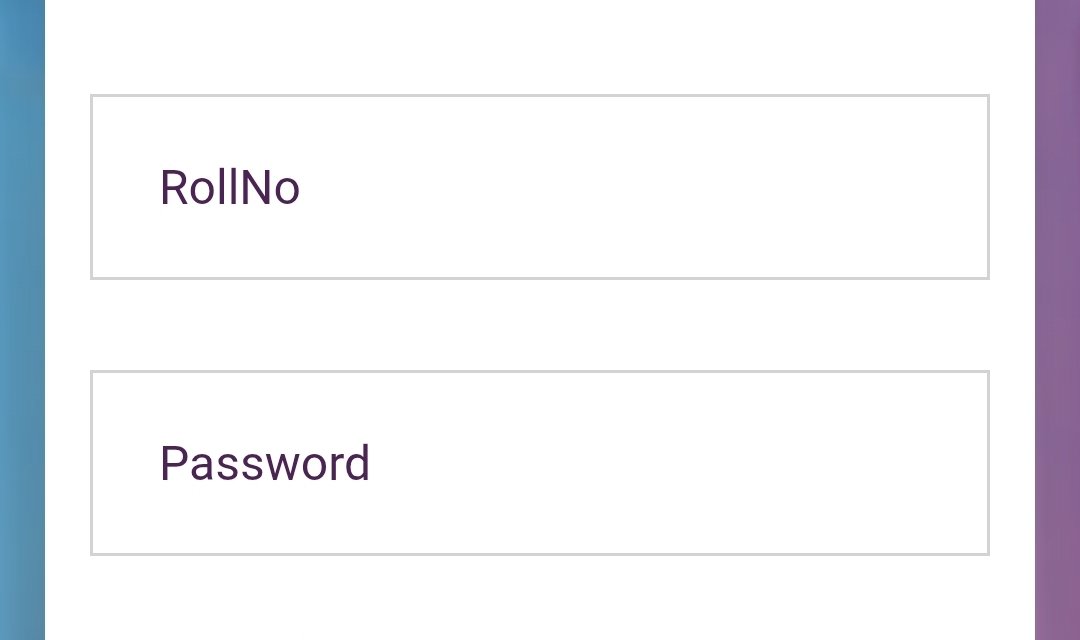
Task: Click the RollNo placeholder text
Action: click(x=230, y=188)
